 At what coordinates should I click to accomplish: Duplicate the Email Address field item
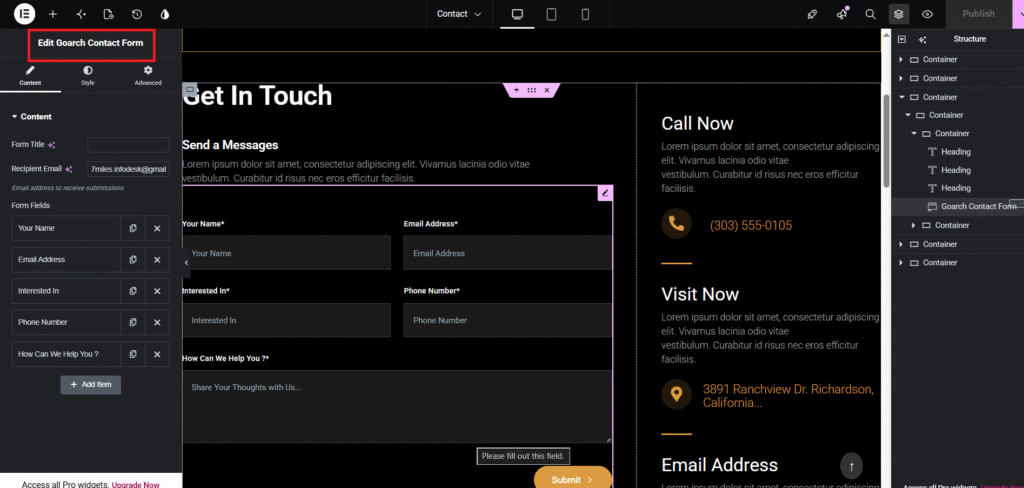133,259
